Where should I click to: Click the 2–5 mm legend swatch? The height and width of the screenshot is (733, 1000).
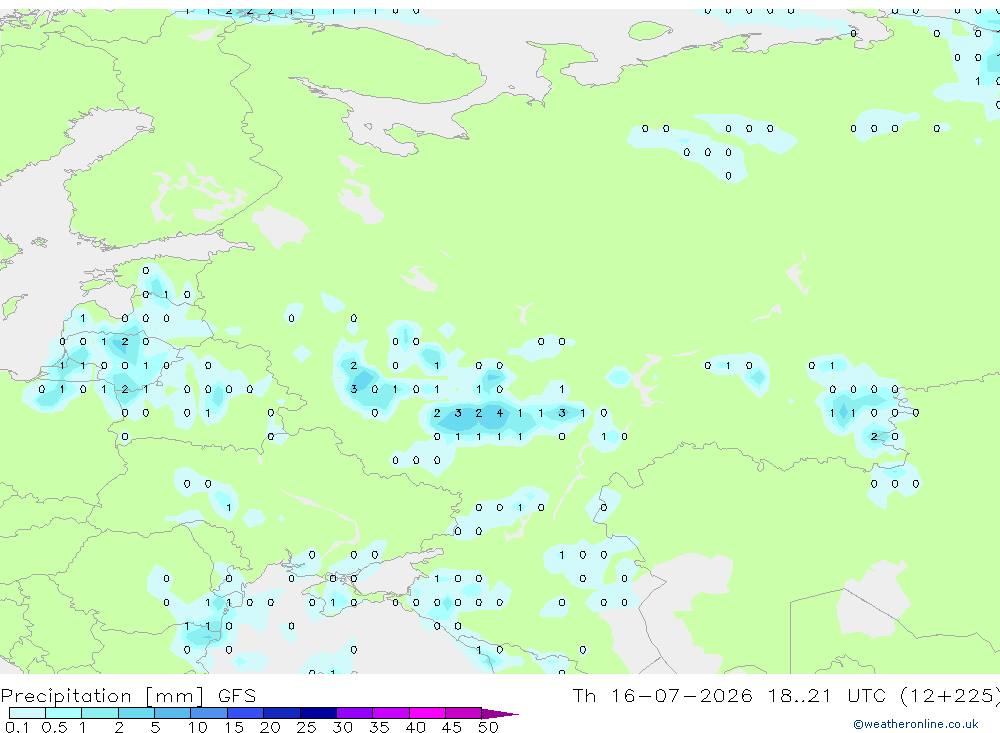[136, 713]
